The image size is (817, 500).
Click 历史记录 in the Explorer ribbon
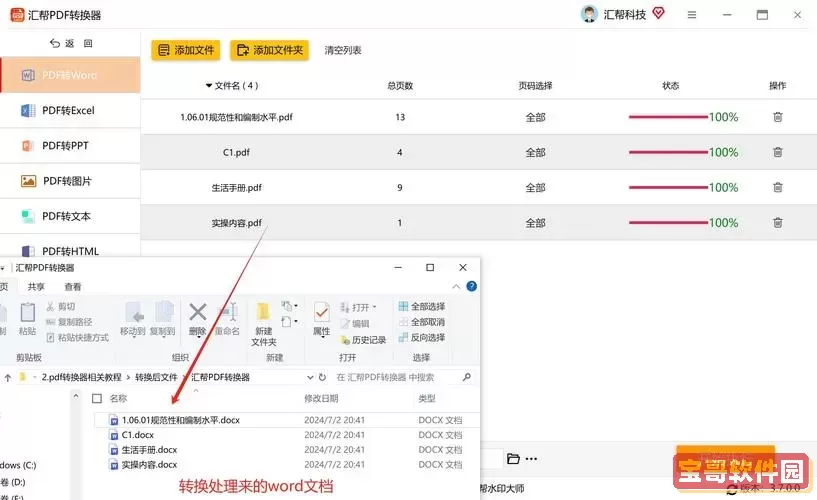click(x=363, y=340)
